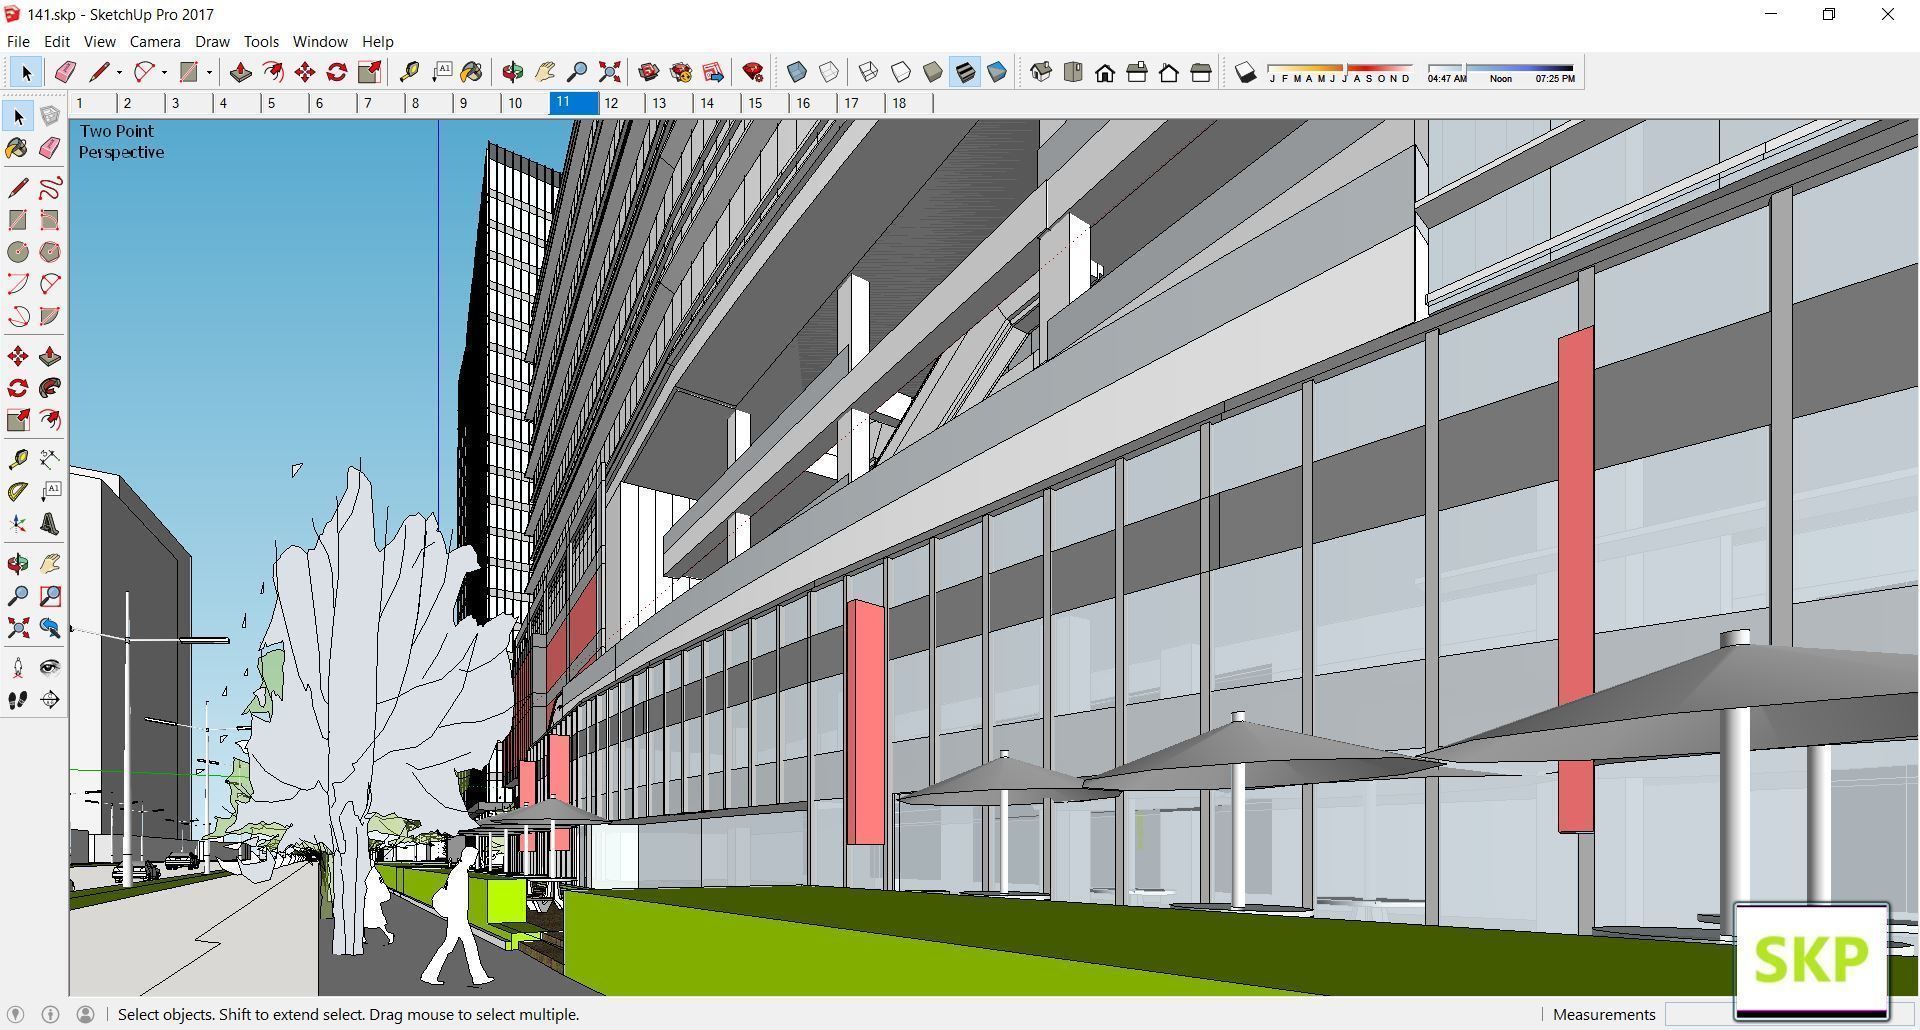Expand the Arc tool dropdown arrow
Viewport: 1920px width, 1030px height.
tap(164, 72)
